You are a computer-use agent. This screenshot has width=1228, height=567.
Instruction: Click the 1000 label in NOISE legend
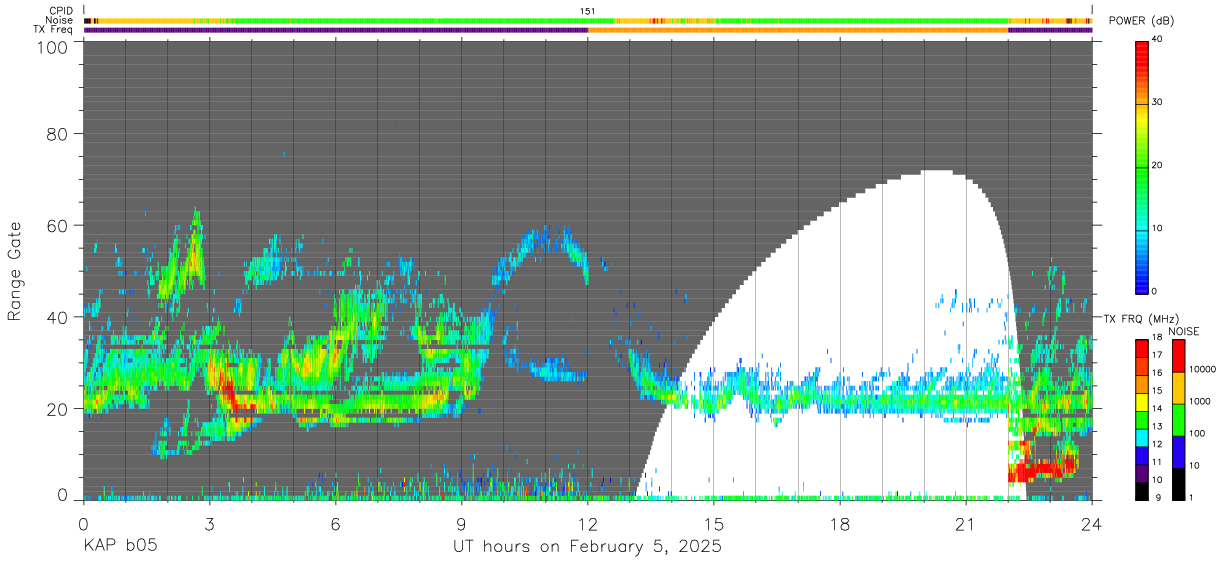click(x=1198, y=401)
